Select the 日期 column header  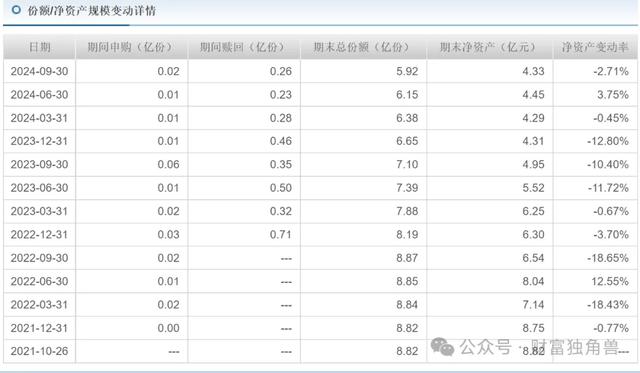tap(40, 47)
